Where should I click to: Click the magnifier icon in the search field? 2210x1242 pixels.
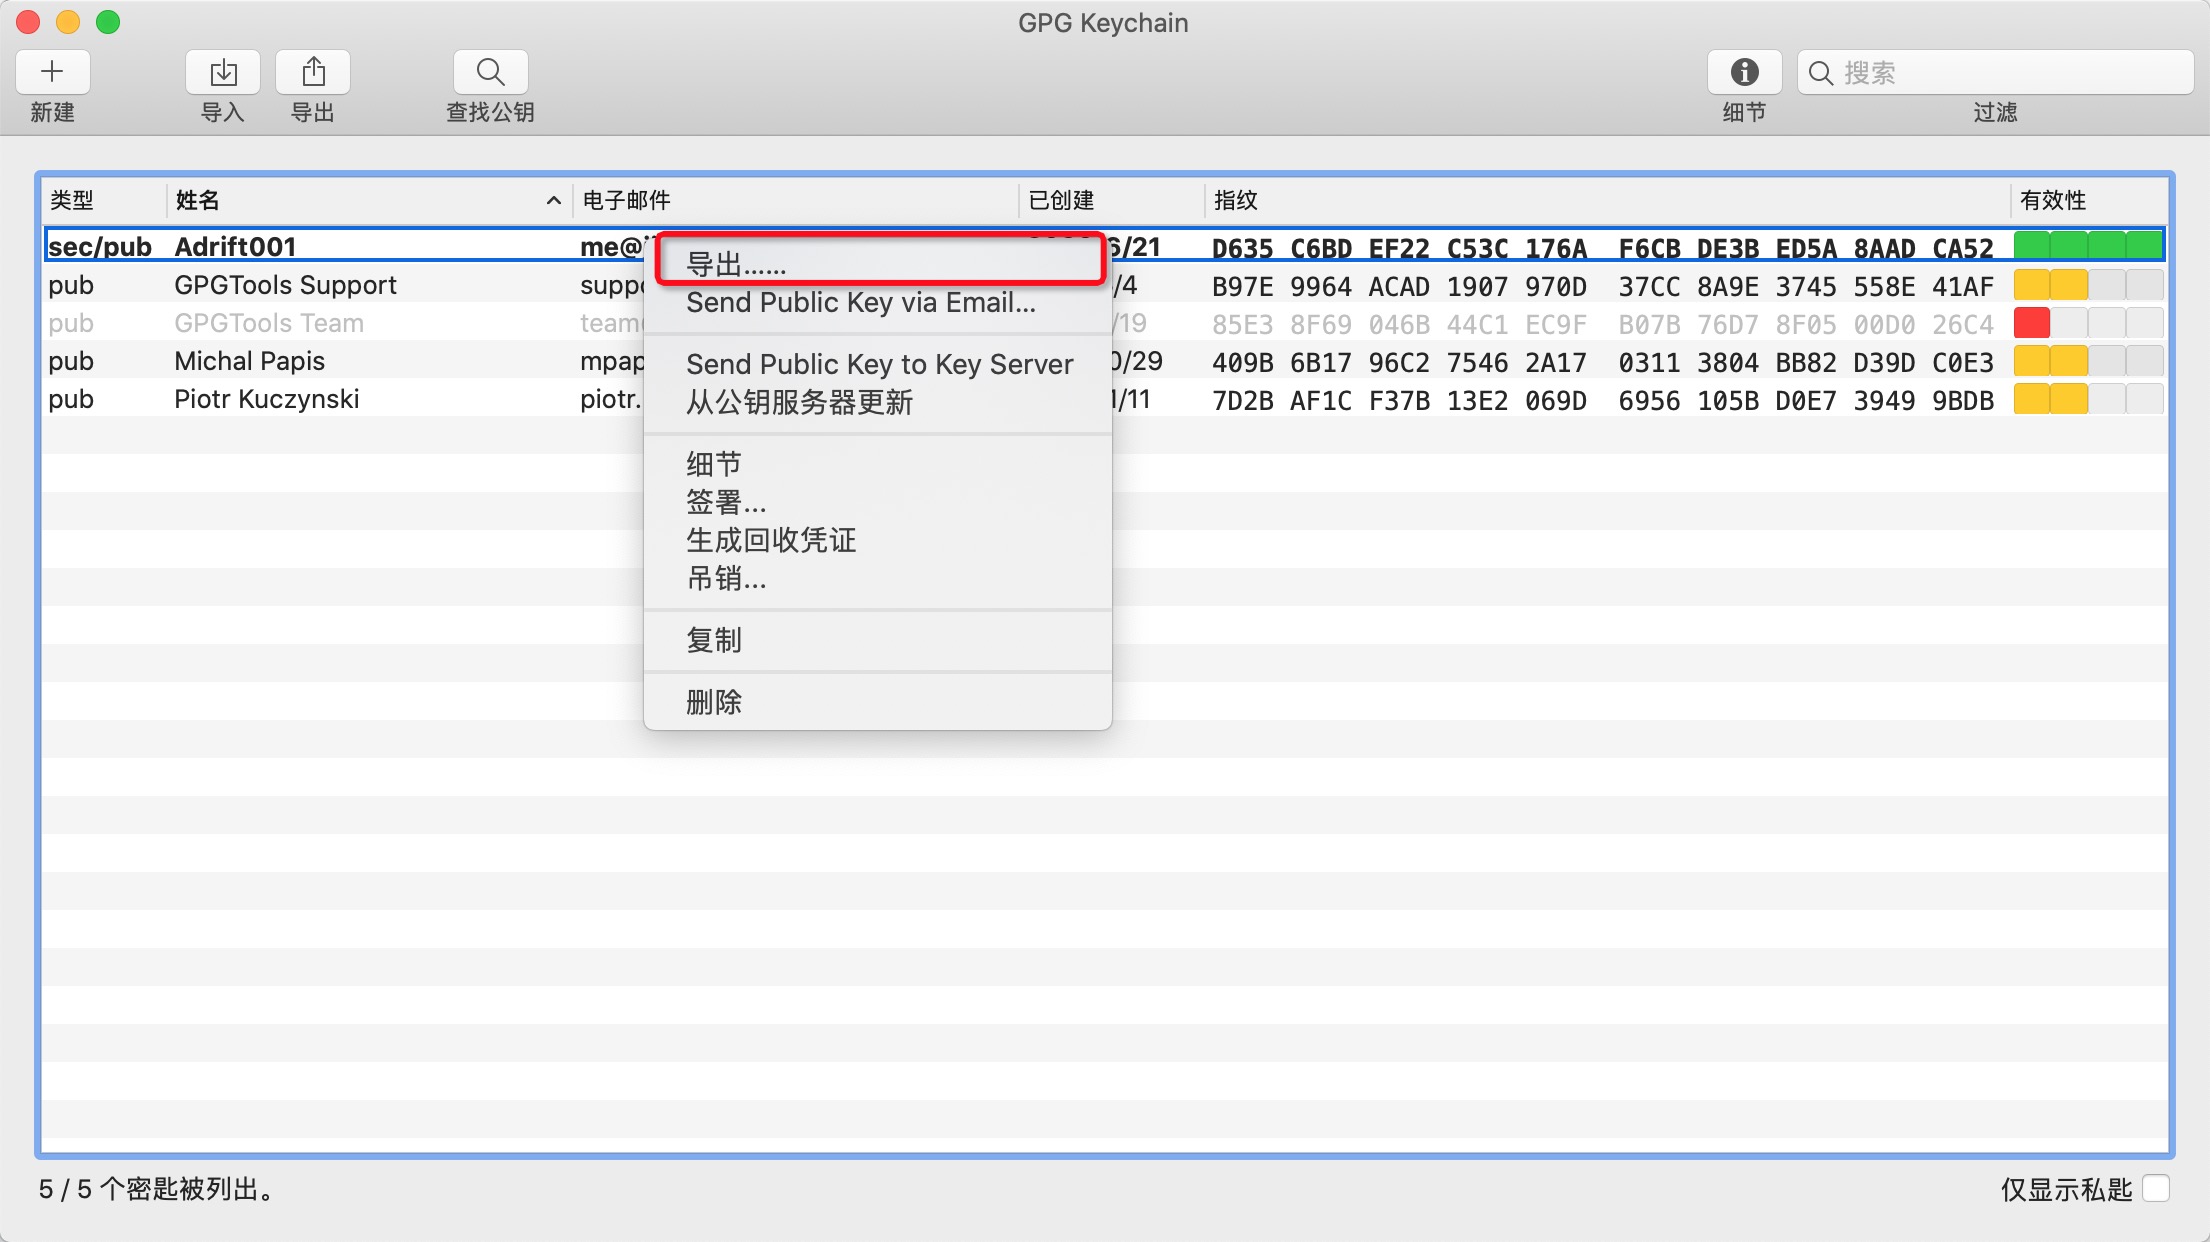pyautogui.click(x=1821, y=73)
